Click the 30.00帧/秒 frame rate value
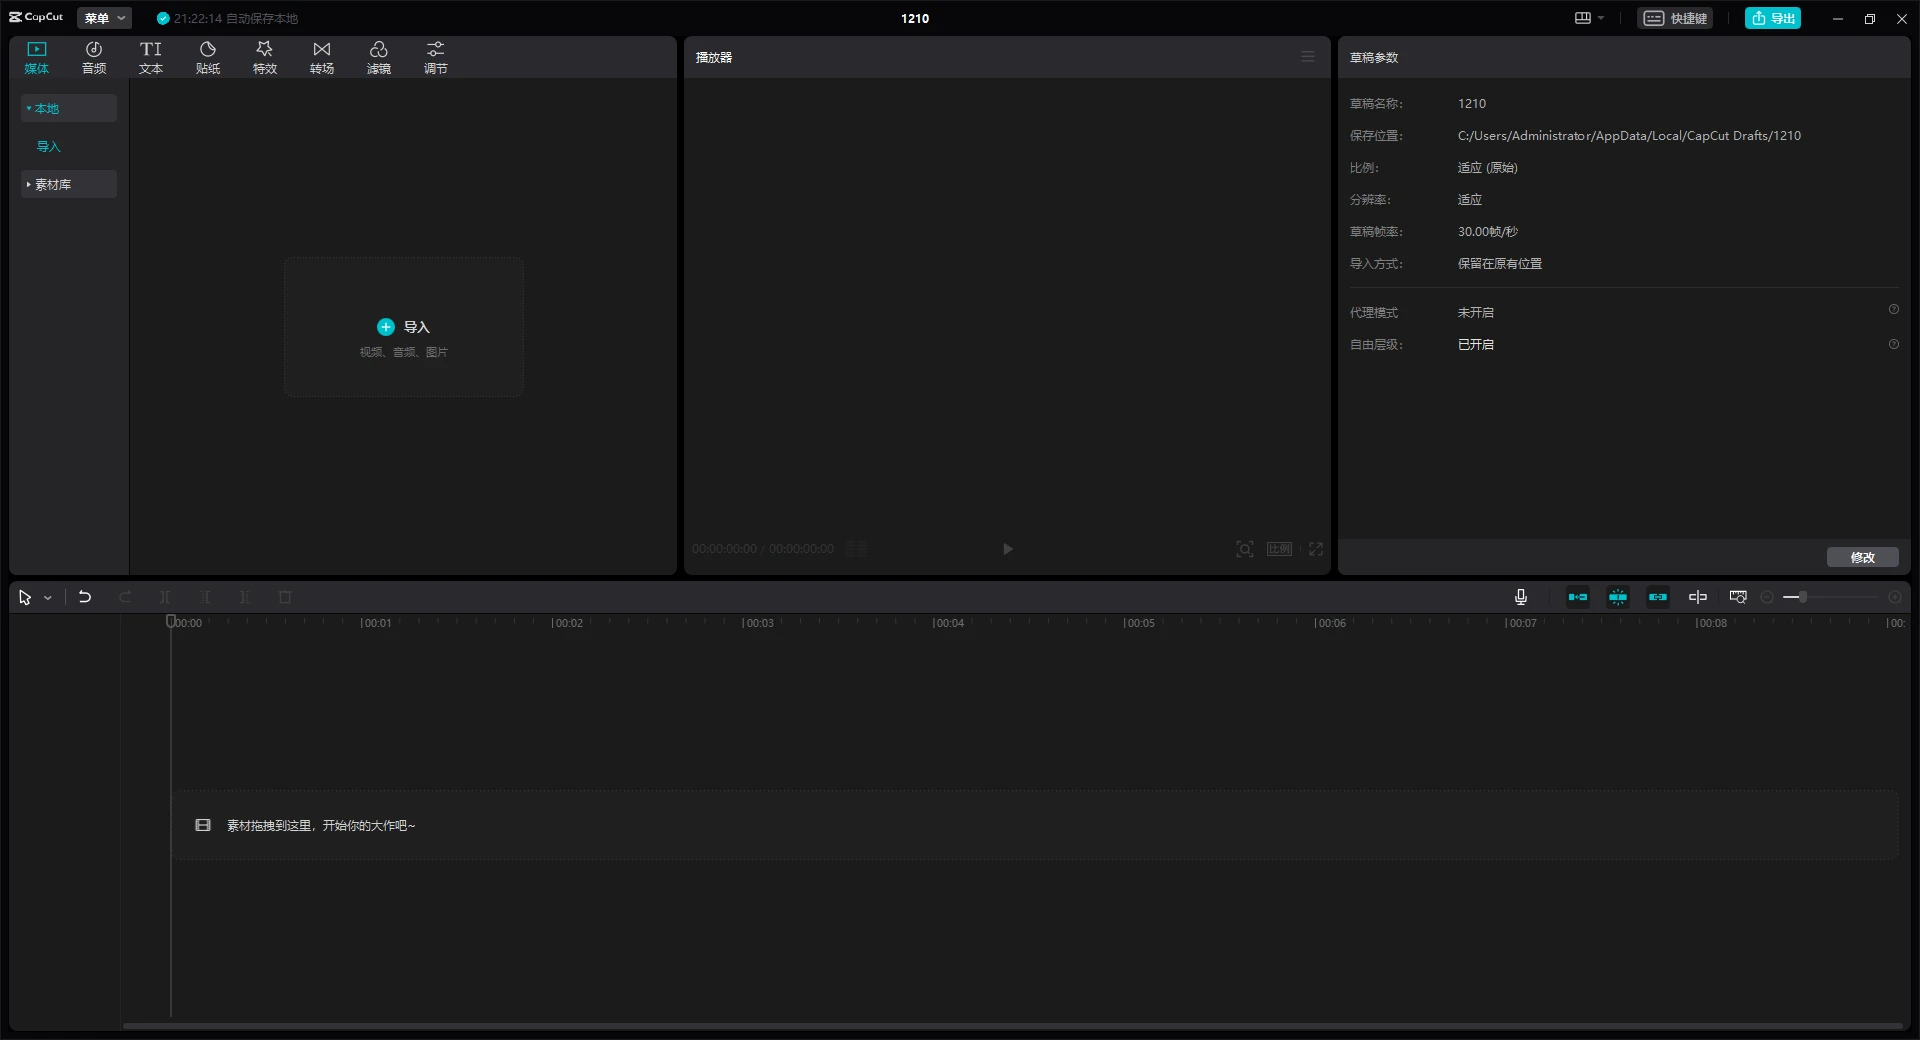This screenshot has width=1920, height=1040. [1488, 232]
